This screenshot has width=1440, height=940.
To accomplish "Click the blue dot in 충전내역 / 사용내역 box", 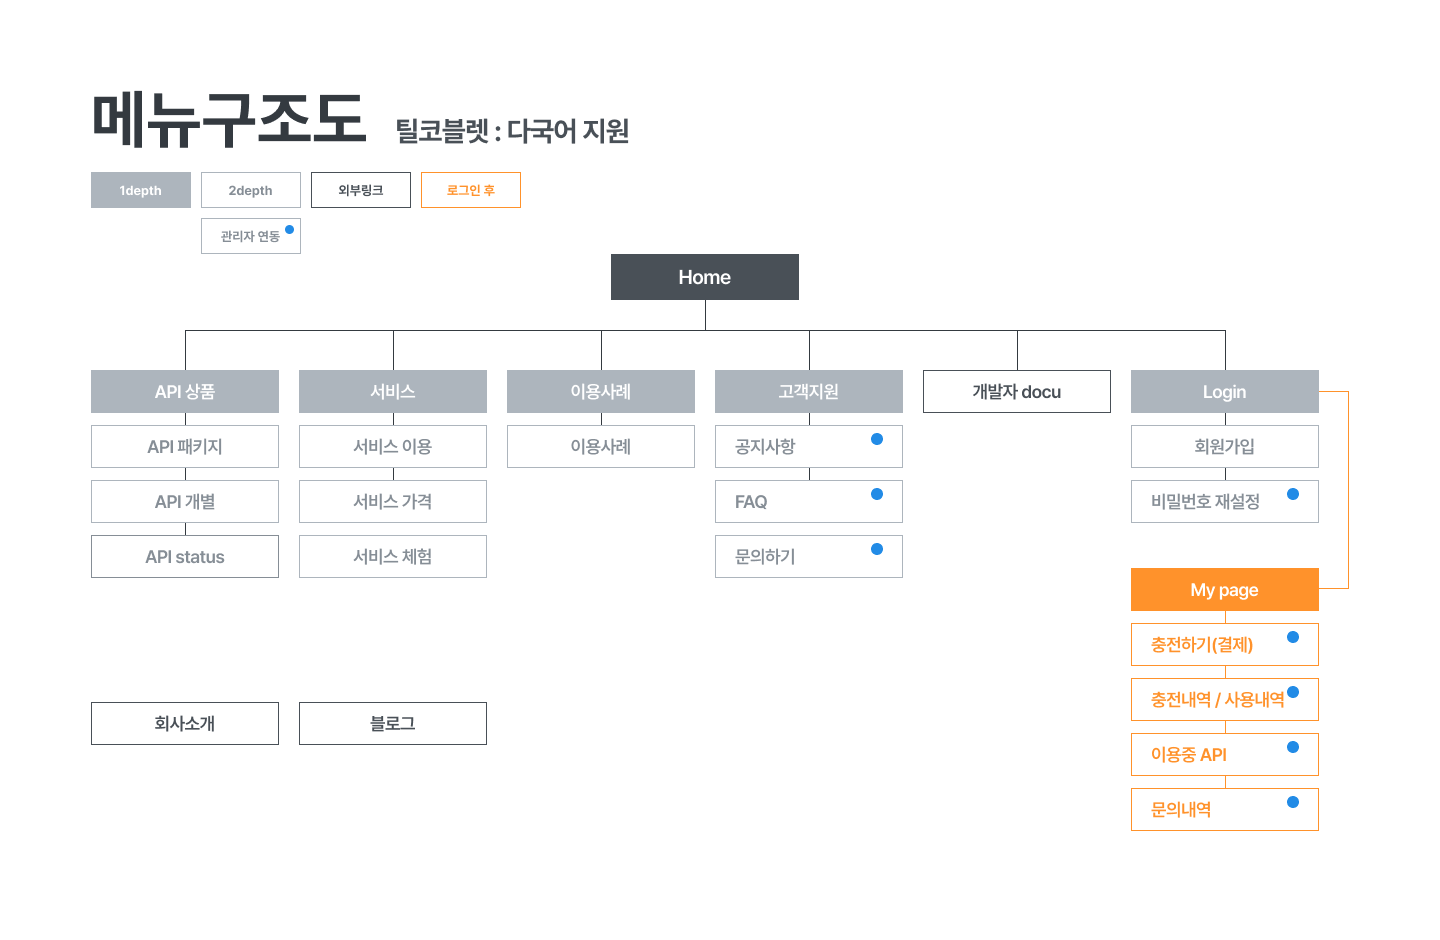I will (1293, 692).
